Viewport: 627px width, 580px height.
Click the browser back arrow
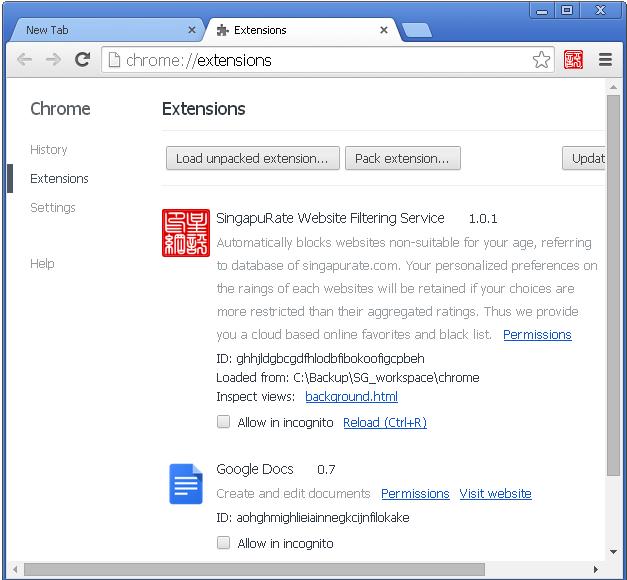point(24,60)
